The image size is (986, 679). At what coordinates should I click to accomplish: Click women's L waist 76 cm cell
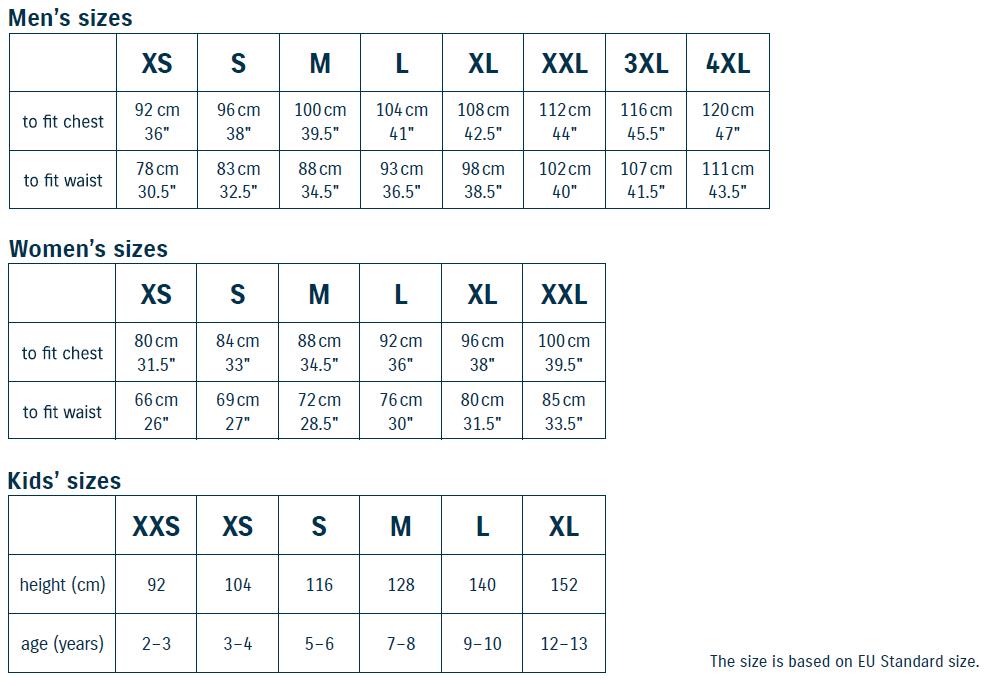pyautogui.click(x=401, y=411)
